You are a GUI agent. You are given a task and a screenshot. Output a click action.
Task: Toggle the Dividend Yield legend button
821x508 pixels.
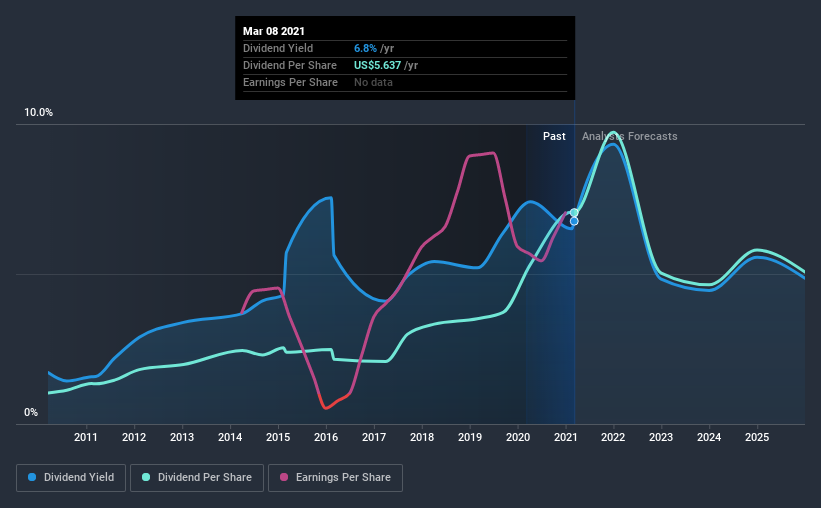71,478
